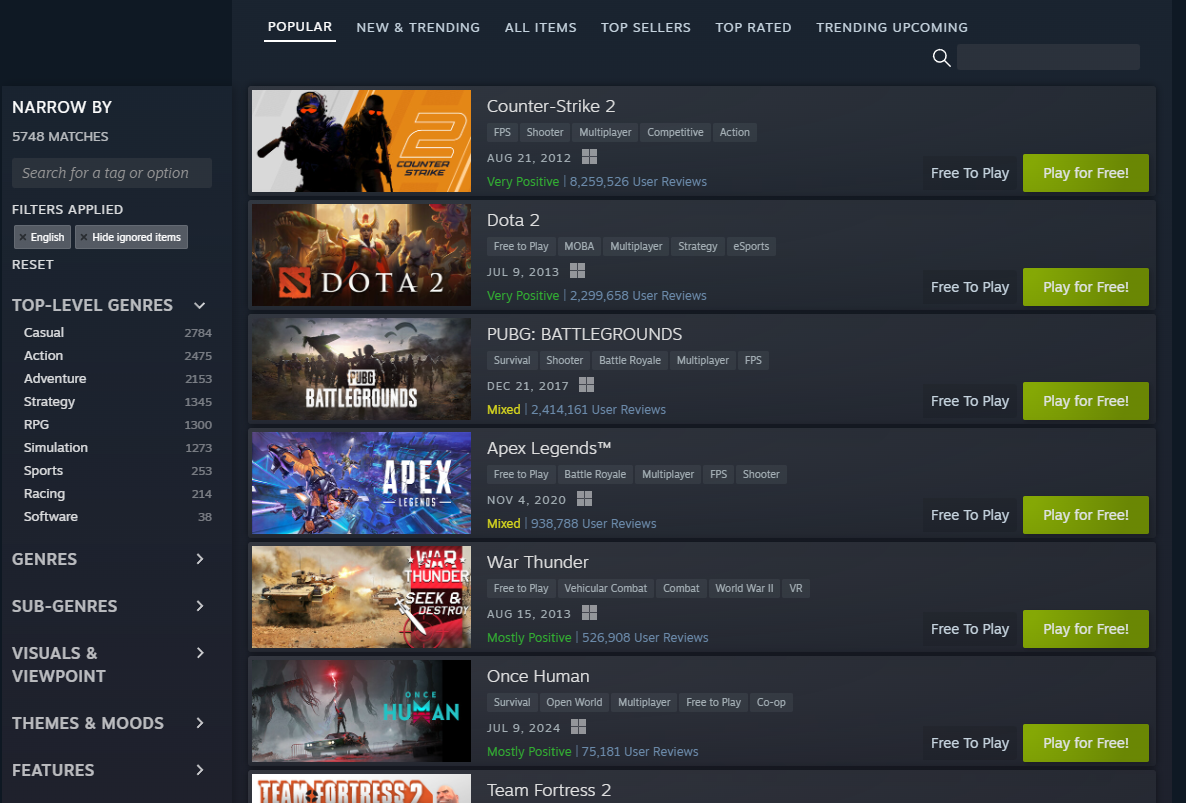Viewport: 1186px width, 803px height.
Task: Open the Trending Upcoming tab
Action: click(892, 28)
